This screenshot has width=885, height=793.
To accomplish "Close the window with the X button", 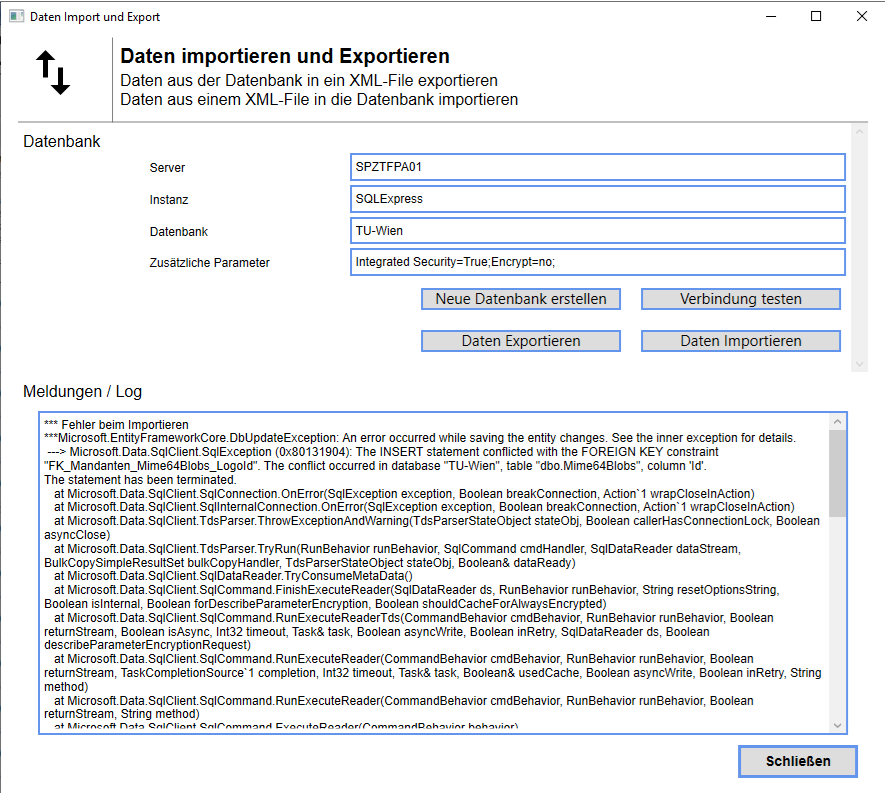I will coord(861,17).
